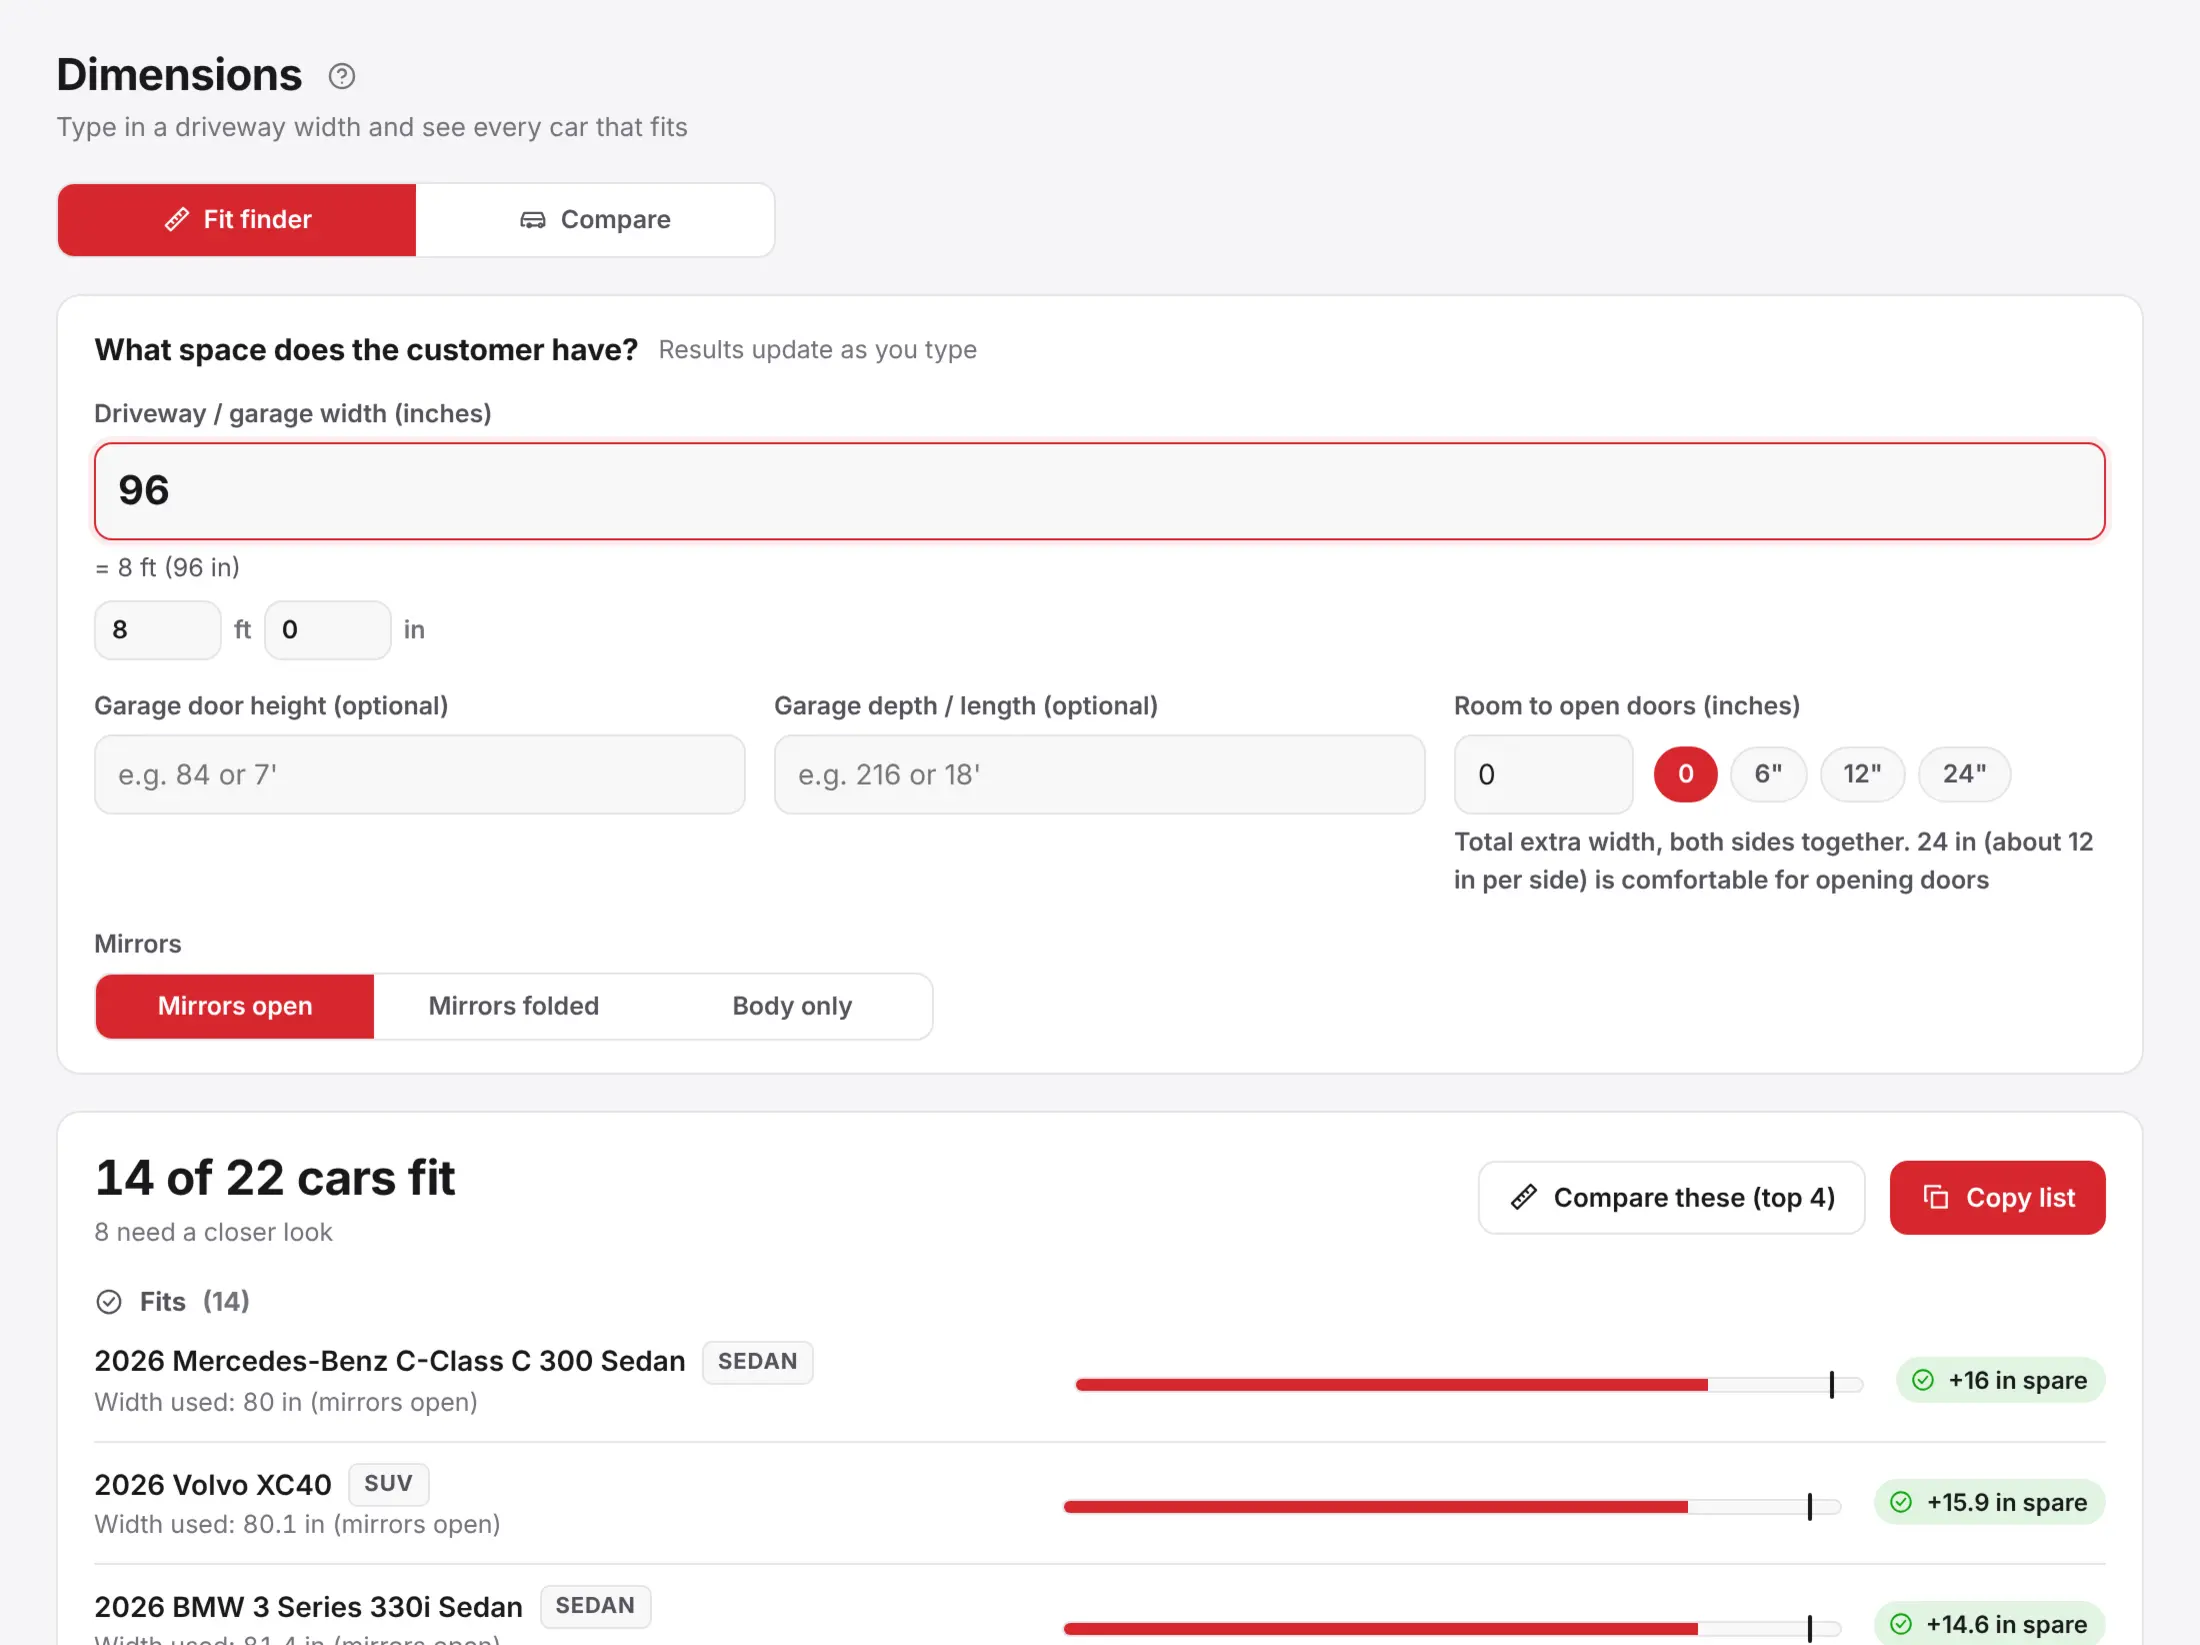Image resolution: width=2200 pixels, height=1645 pixels.
Task: Click the green check icon in +16 in spare
Action: click(x=1923, y=1381)
